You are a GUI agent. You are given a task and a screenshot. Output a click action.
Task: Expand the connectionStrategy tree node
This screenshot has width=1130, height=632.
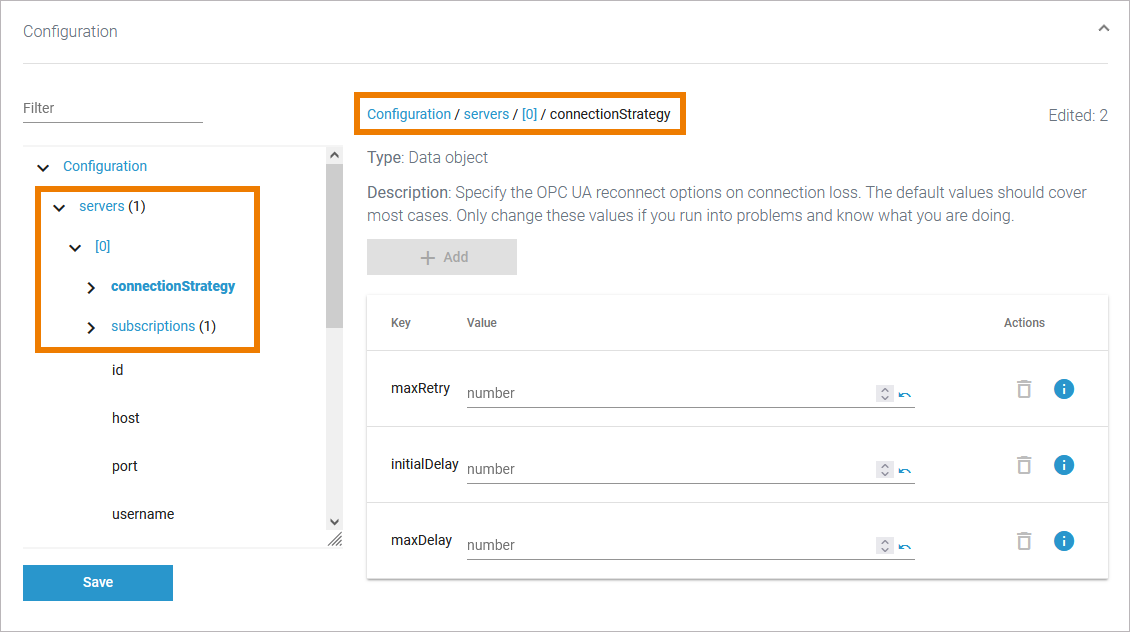[x=91, y=287]
